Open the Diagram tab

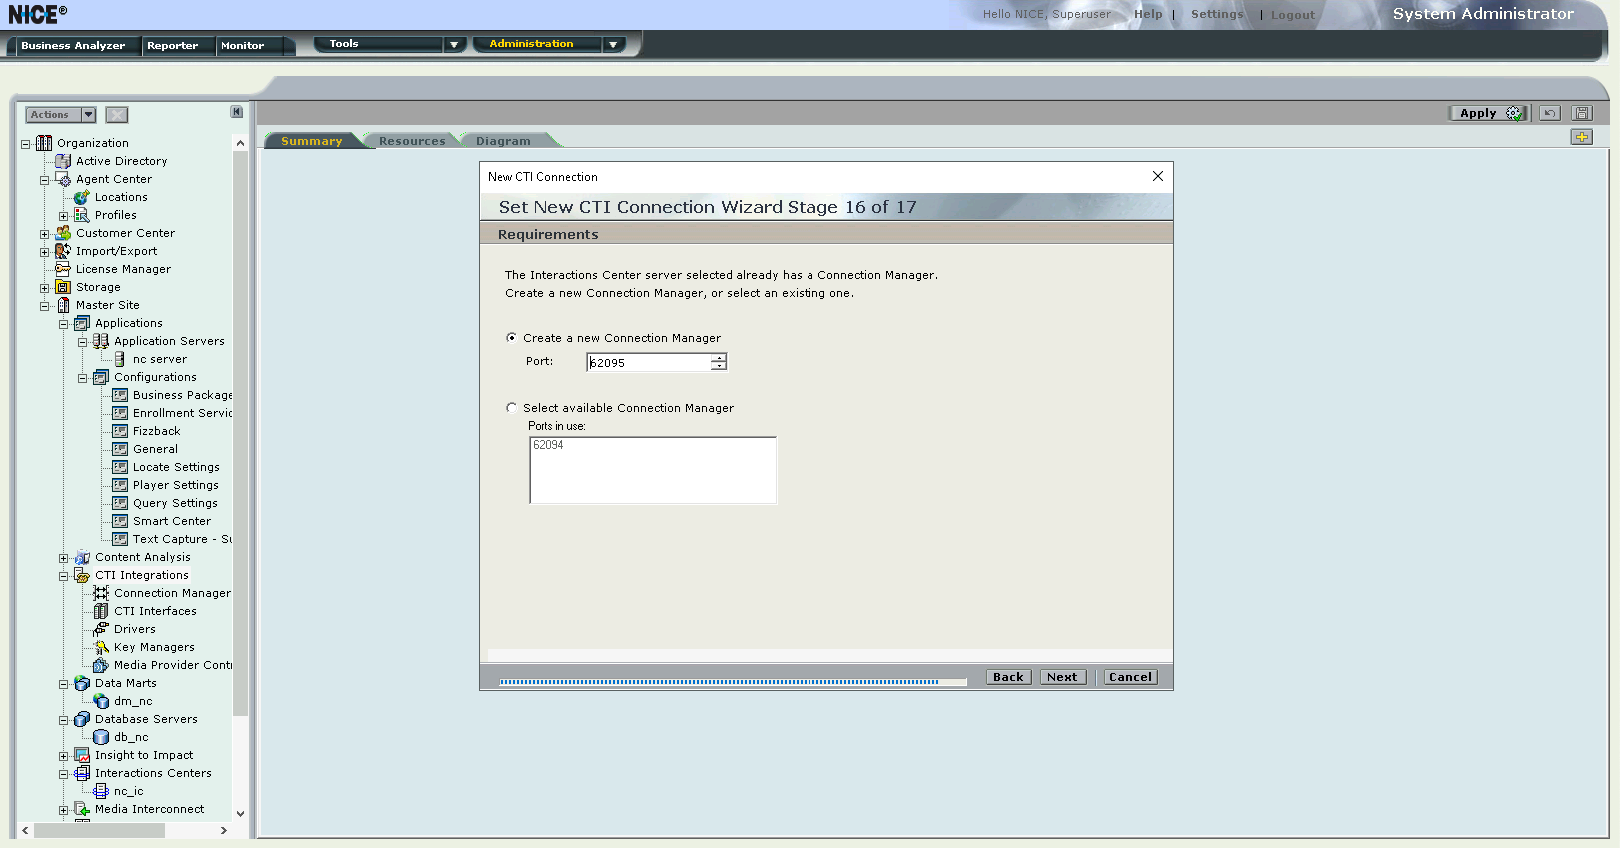[503, 141]
